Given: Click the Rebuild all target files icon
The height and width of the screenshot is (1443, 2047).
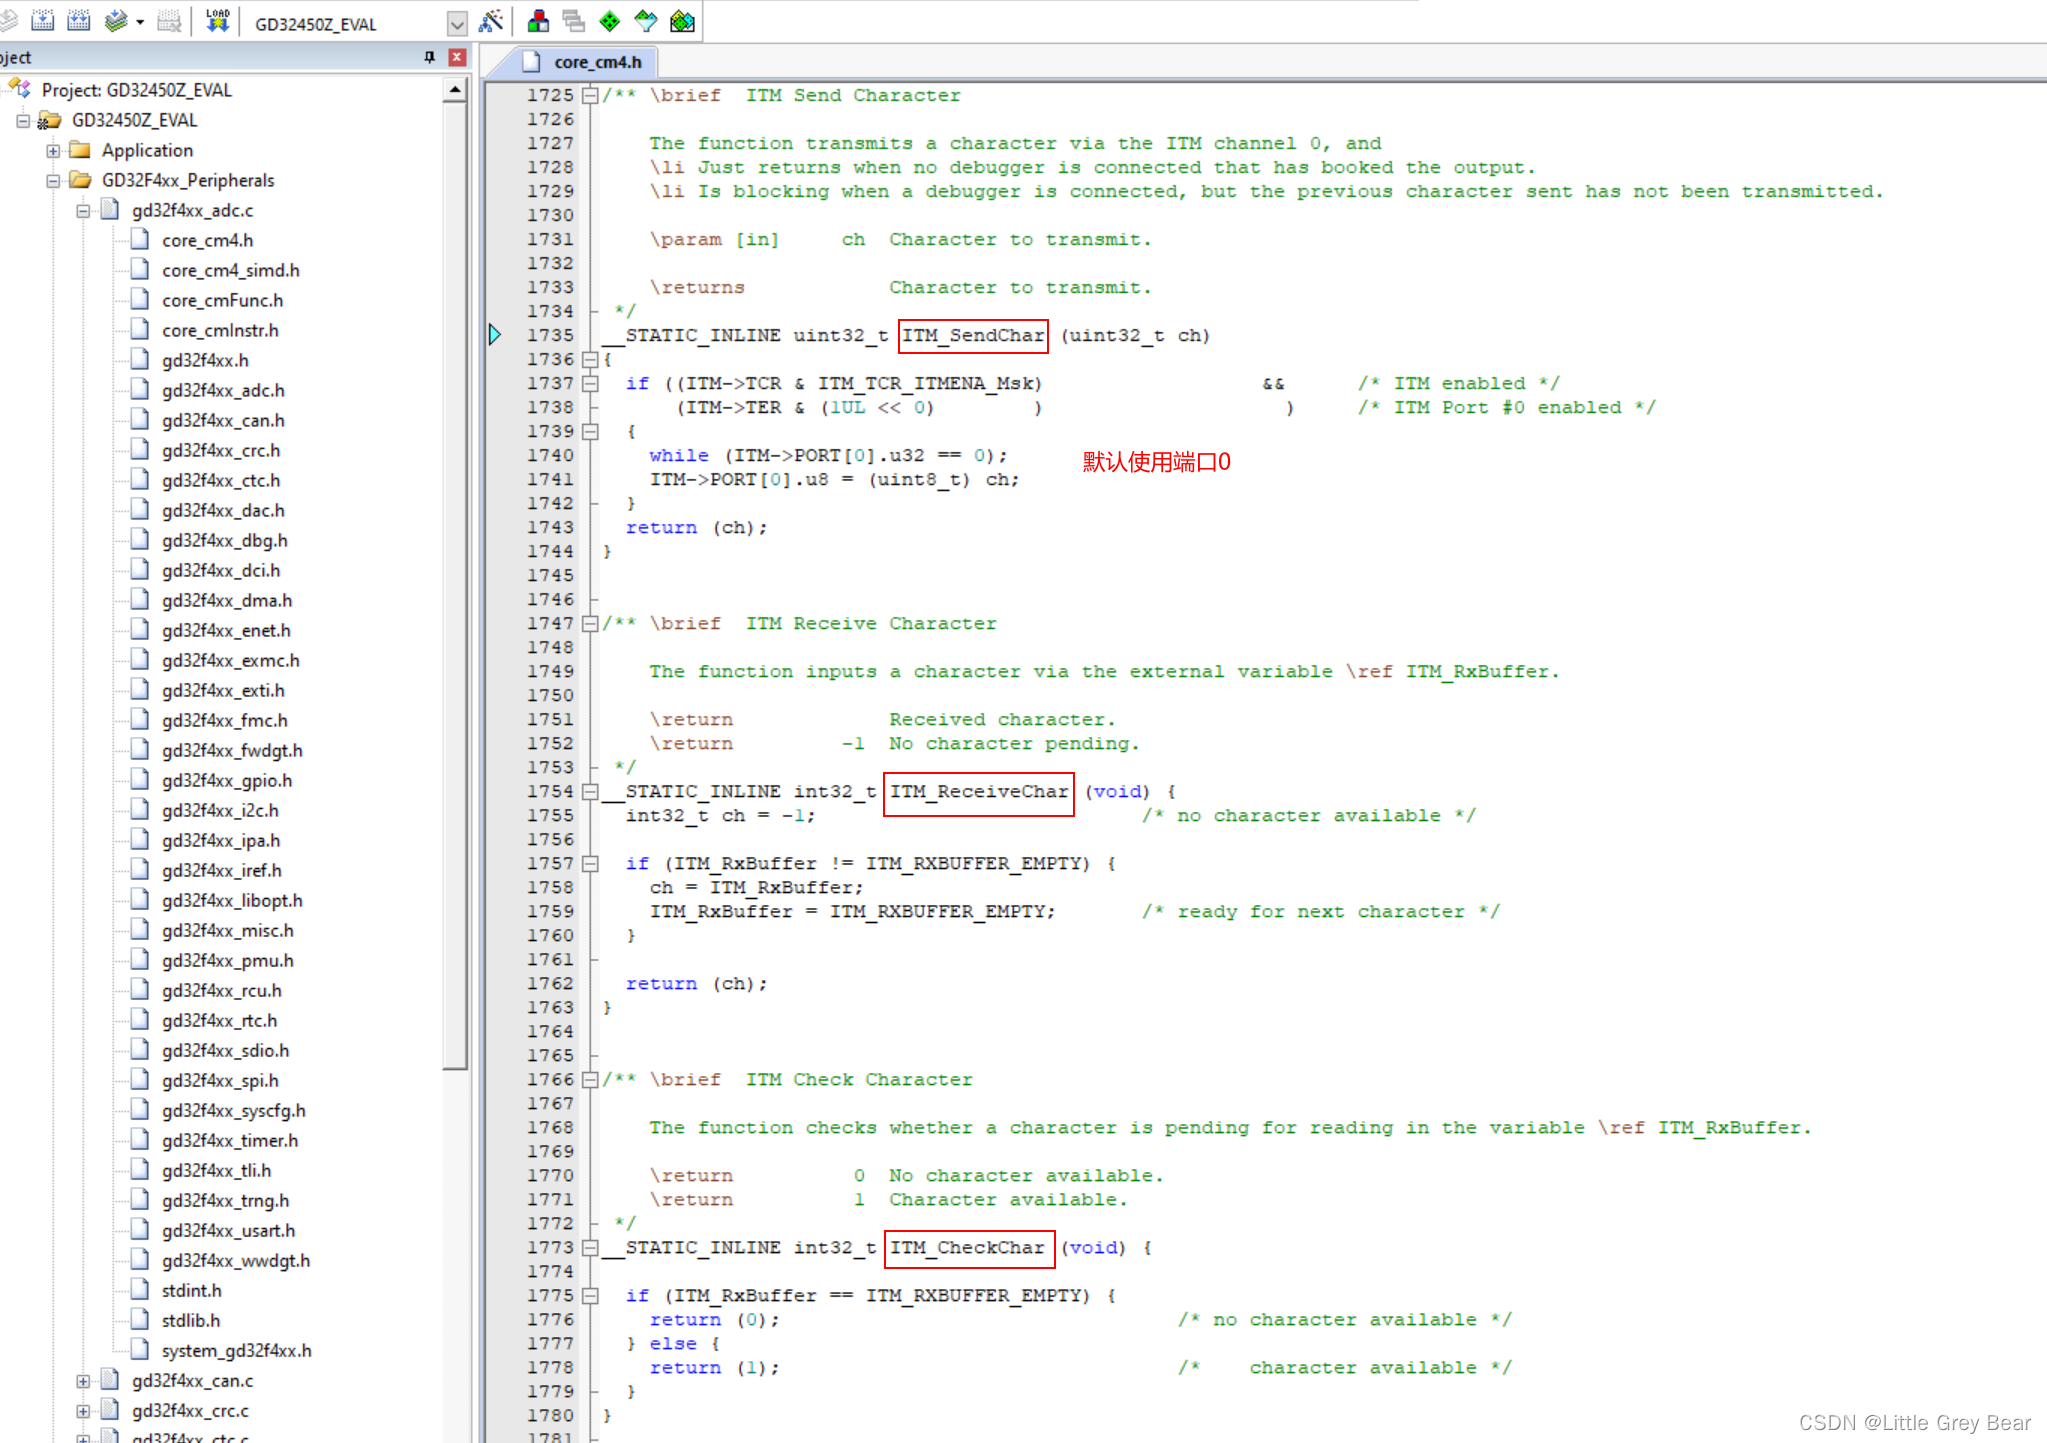Looking at the screenshot, I should click(78, 21).
